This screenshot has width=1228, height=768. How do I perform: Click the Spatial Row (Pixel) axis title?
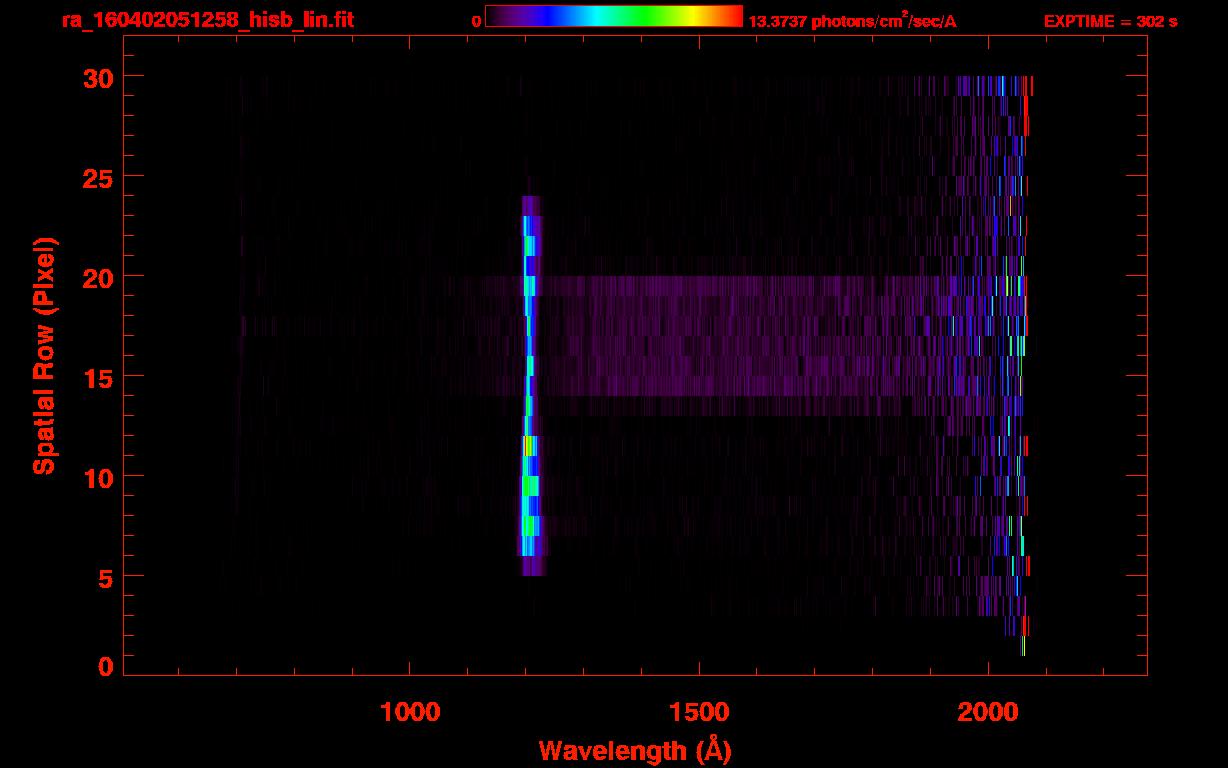[x=44, y=355]
